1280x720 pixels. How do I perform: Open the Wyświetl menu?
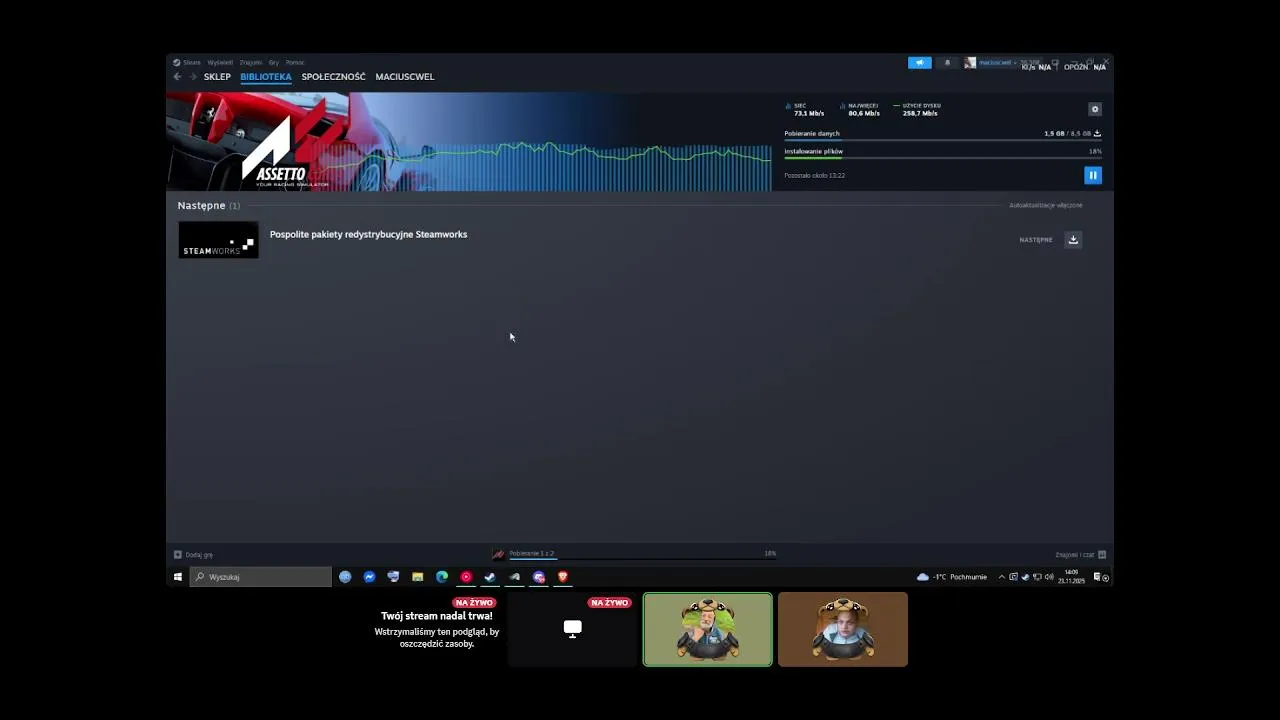pos(220,62)
